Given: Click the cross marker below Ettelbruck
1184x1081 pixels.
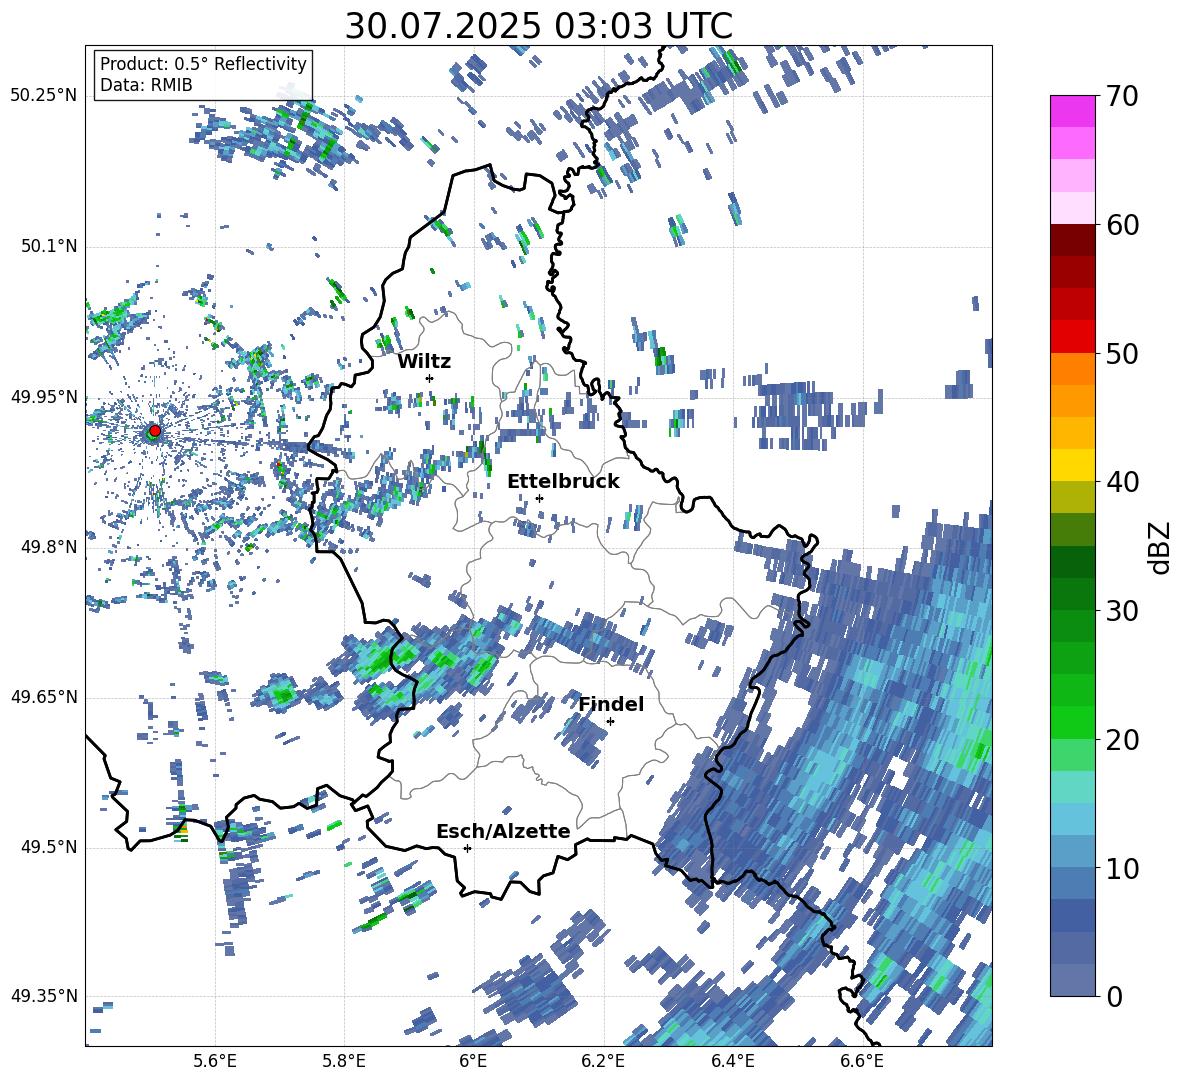Looking at the screenshot, I should [x=539, y=498].
